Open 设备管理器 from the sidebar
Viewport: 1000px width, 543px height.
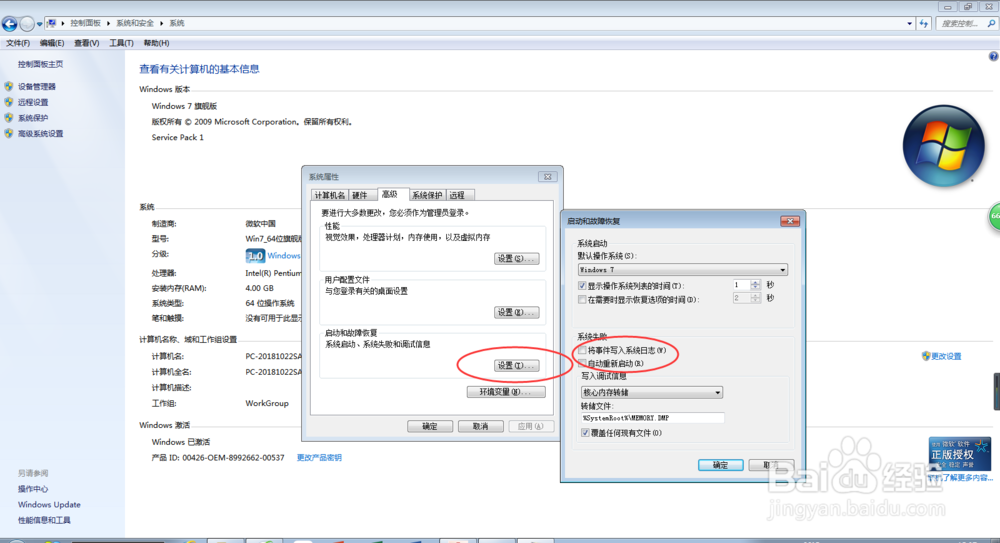(x=36, y=87)
